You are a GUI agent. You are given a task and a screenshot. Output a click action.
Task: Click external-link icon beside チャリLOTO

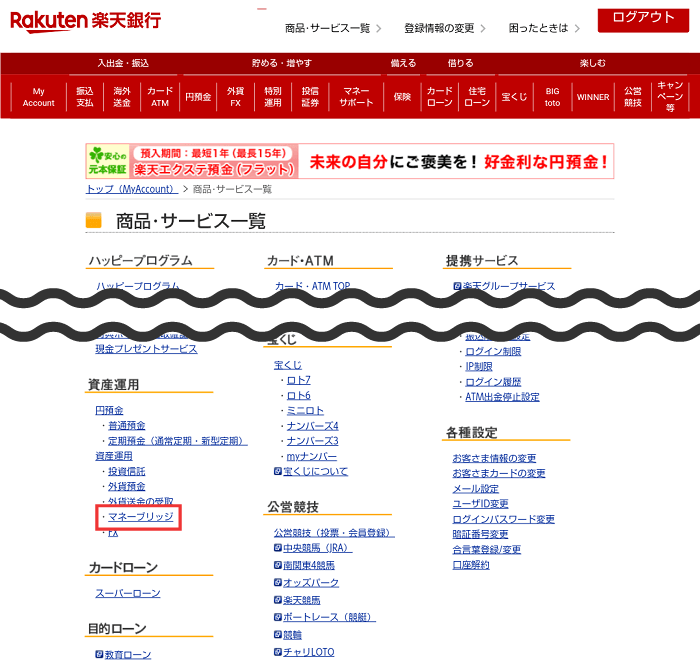(278, 652)
